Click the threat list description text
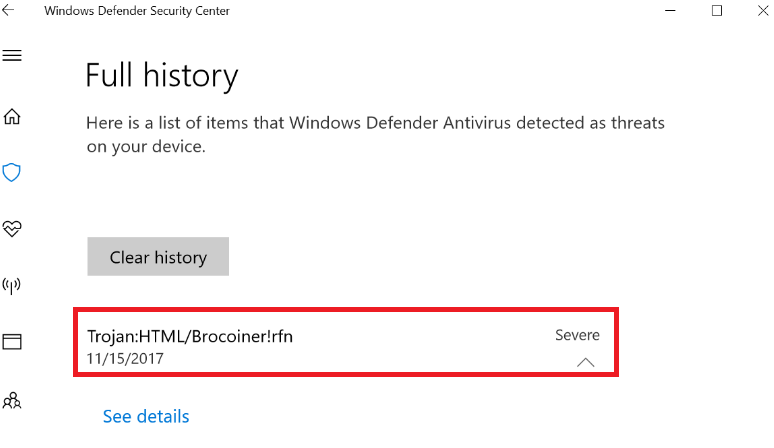The height and width of the screenshot is (448, 774). 375,135
